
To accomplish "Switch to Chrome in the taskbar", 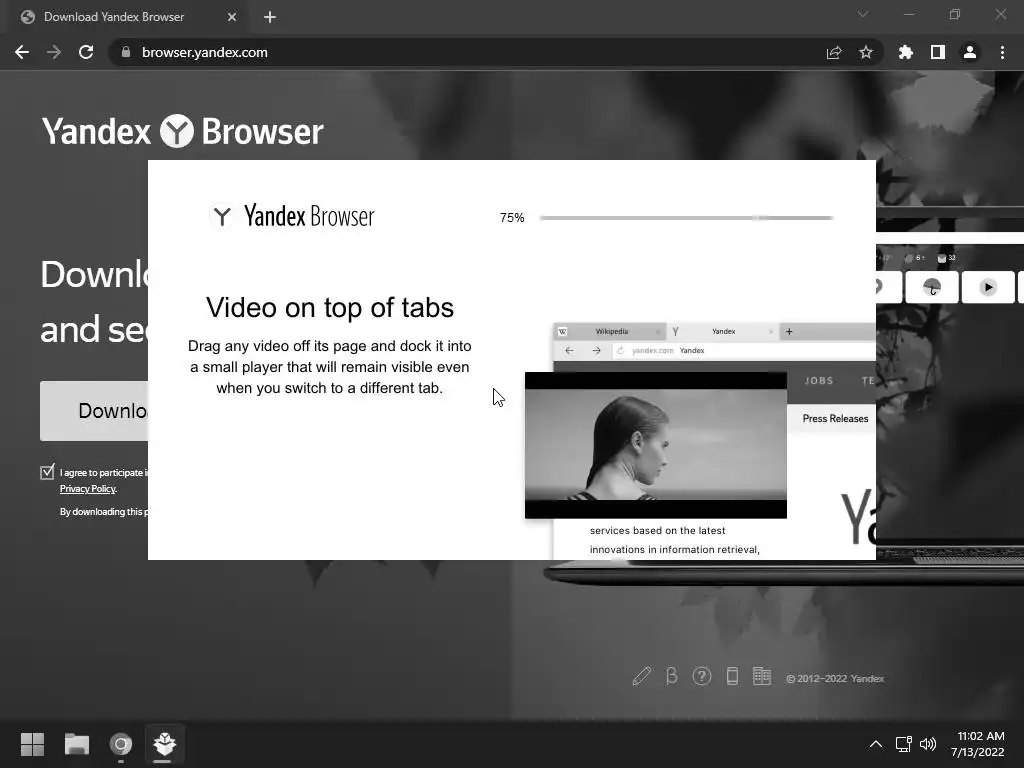I will pos(121,744).
